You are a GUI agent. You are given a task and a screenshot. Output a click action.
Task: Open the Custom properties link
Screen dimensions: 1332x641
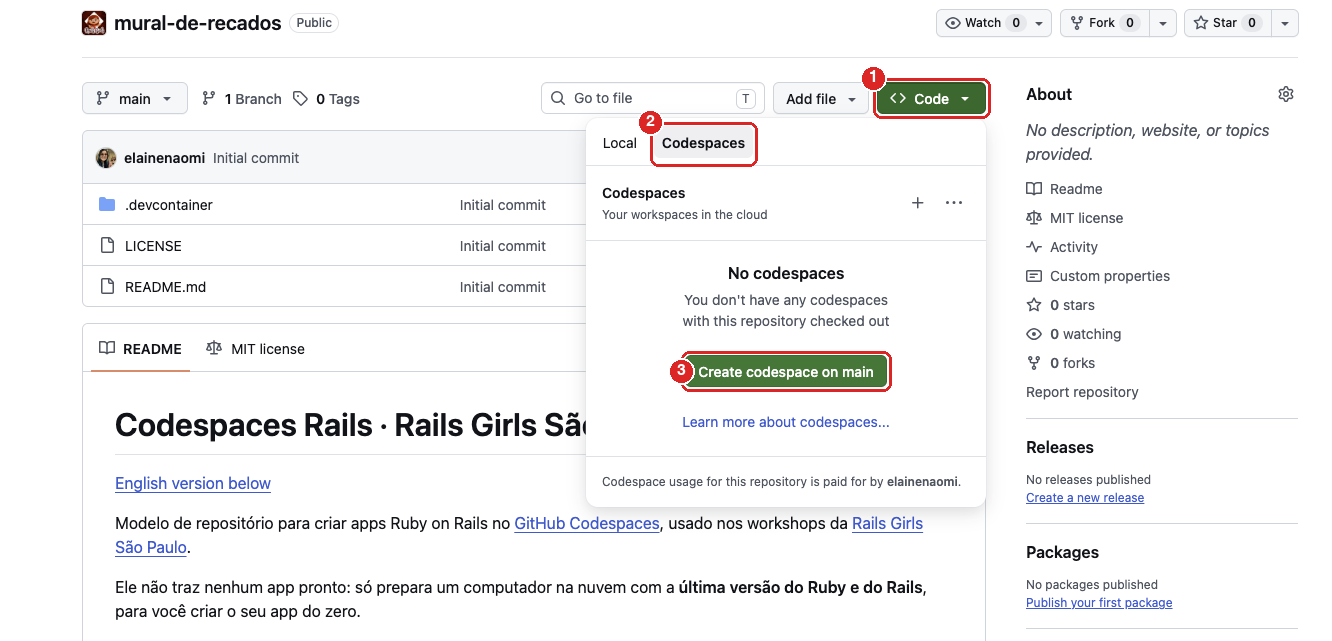[x=1110, y=276]
